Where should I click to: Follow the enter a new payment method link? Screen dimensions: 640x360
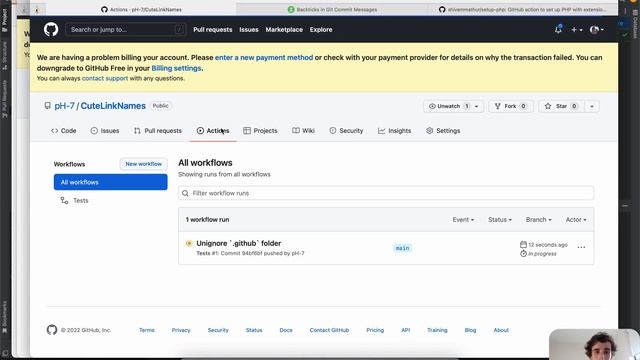264,58
